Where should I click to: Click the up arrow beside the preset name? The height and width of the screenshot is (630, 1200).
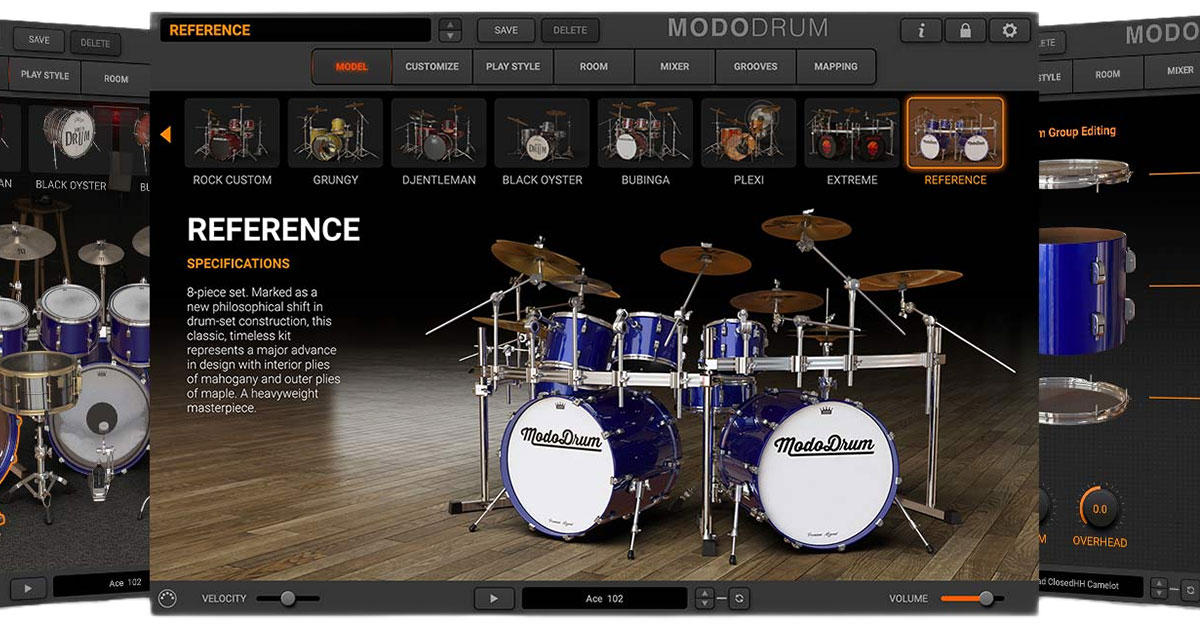(x=450, y=24)
